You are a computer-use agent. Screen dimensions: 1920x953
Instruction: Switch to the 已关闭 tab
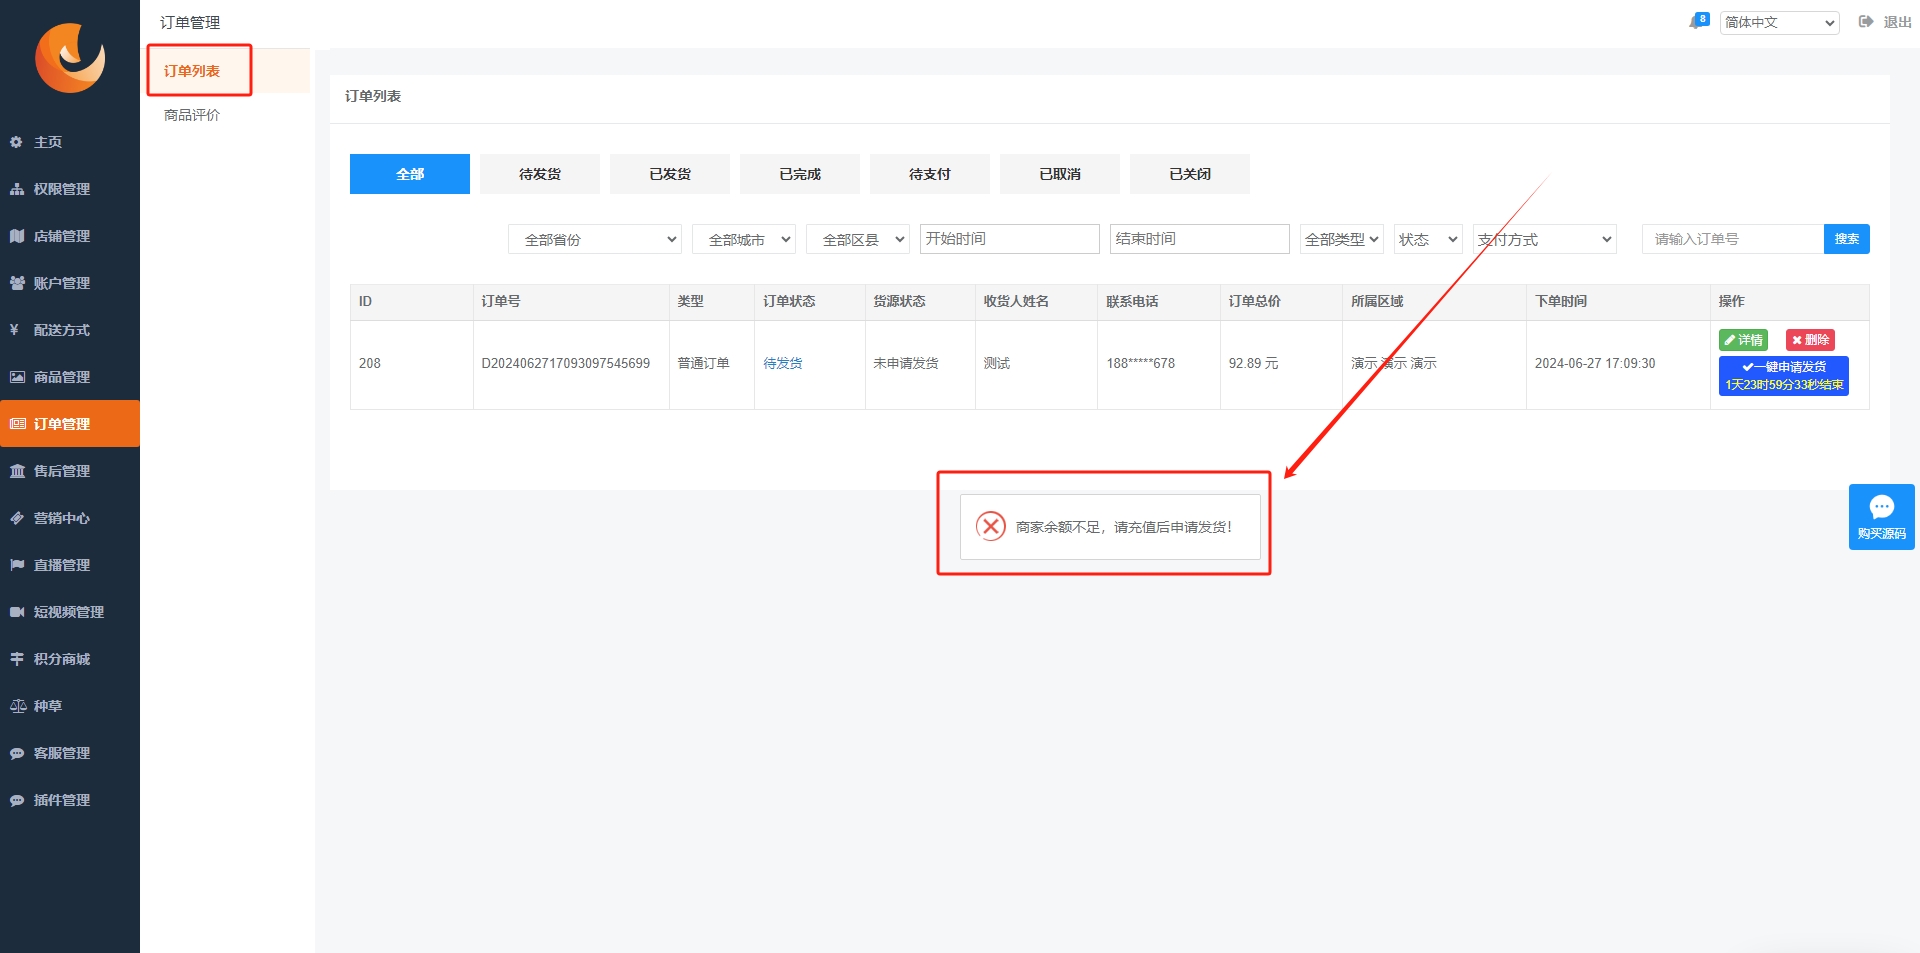click(x=1190, y=174)
